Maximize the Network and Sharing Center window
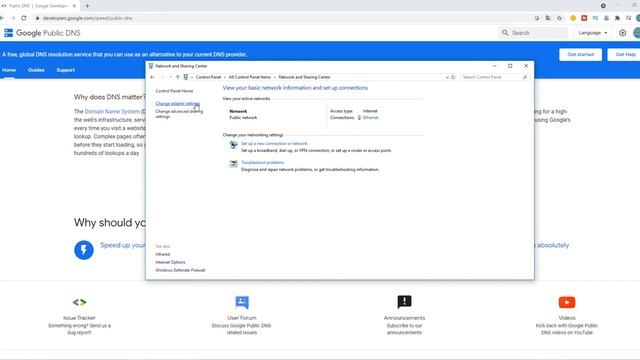640x360 pixels. 510,66
